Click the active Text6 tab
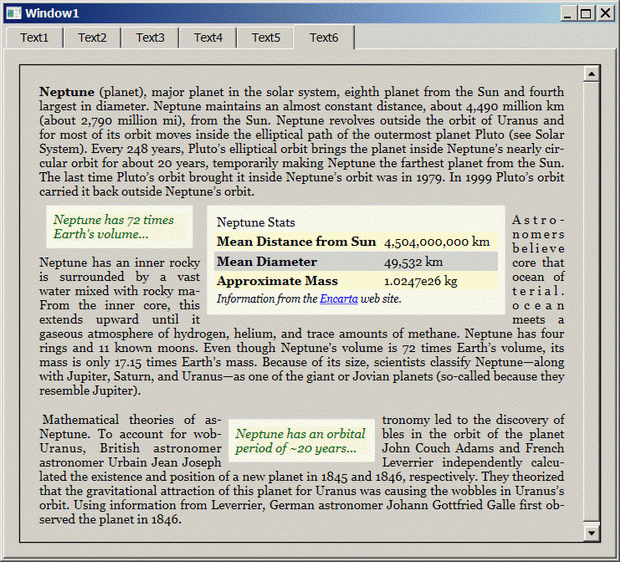 click(324, 37)
